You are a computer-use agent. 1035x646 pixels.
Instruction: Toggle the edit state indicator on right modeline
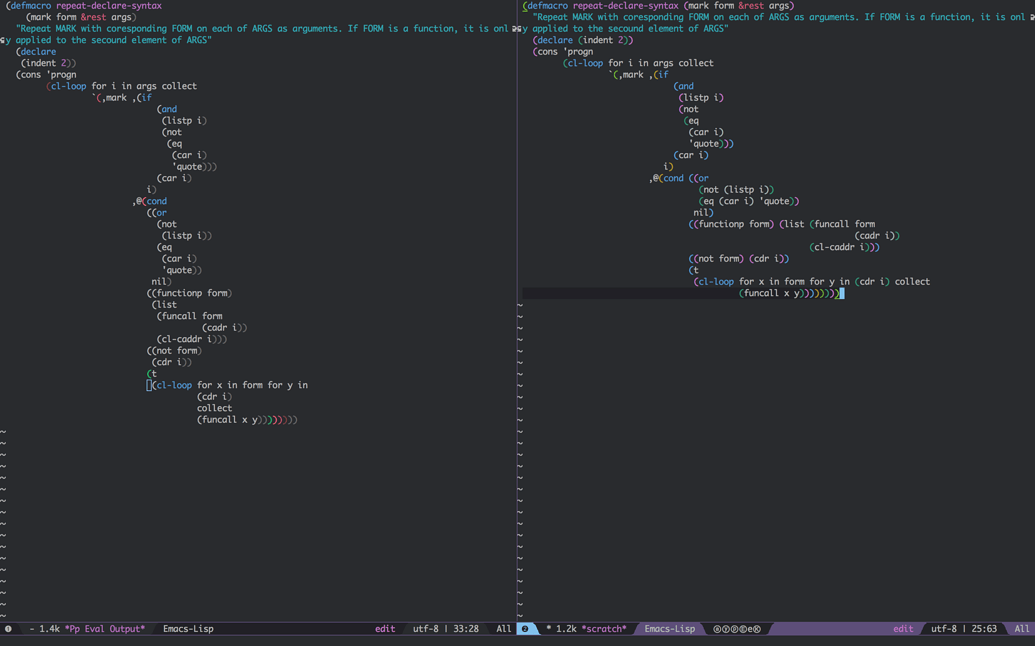(903, 629)
